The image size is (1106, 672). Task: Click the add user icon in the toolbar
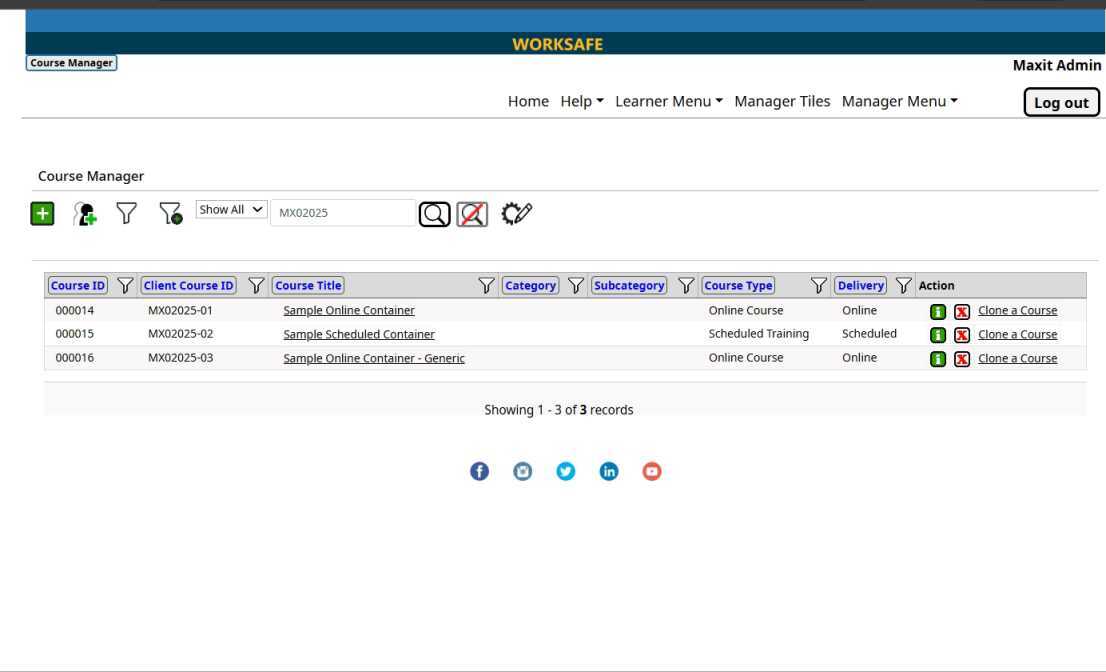86,213
